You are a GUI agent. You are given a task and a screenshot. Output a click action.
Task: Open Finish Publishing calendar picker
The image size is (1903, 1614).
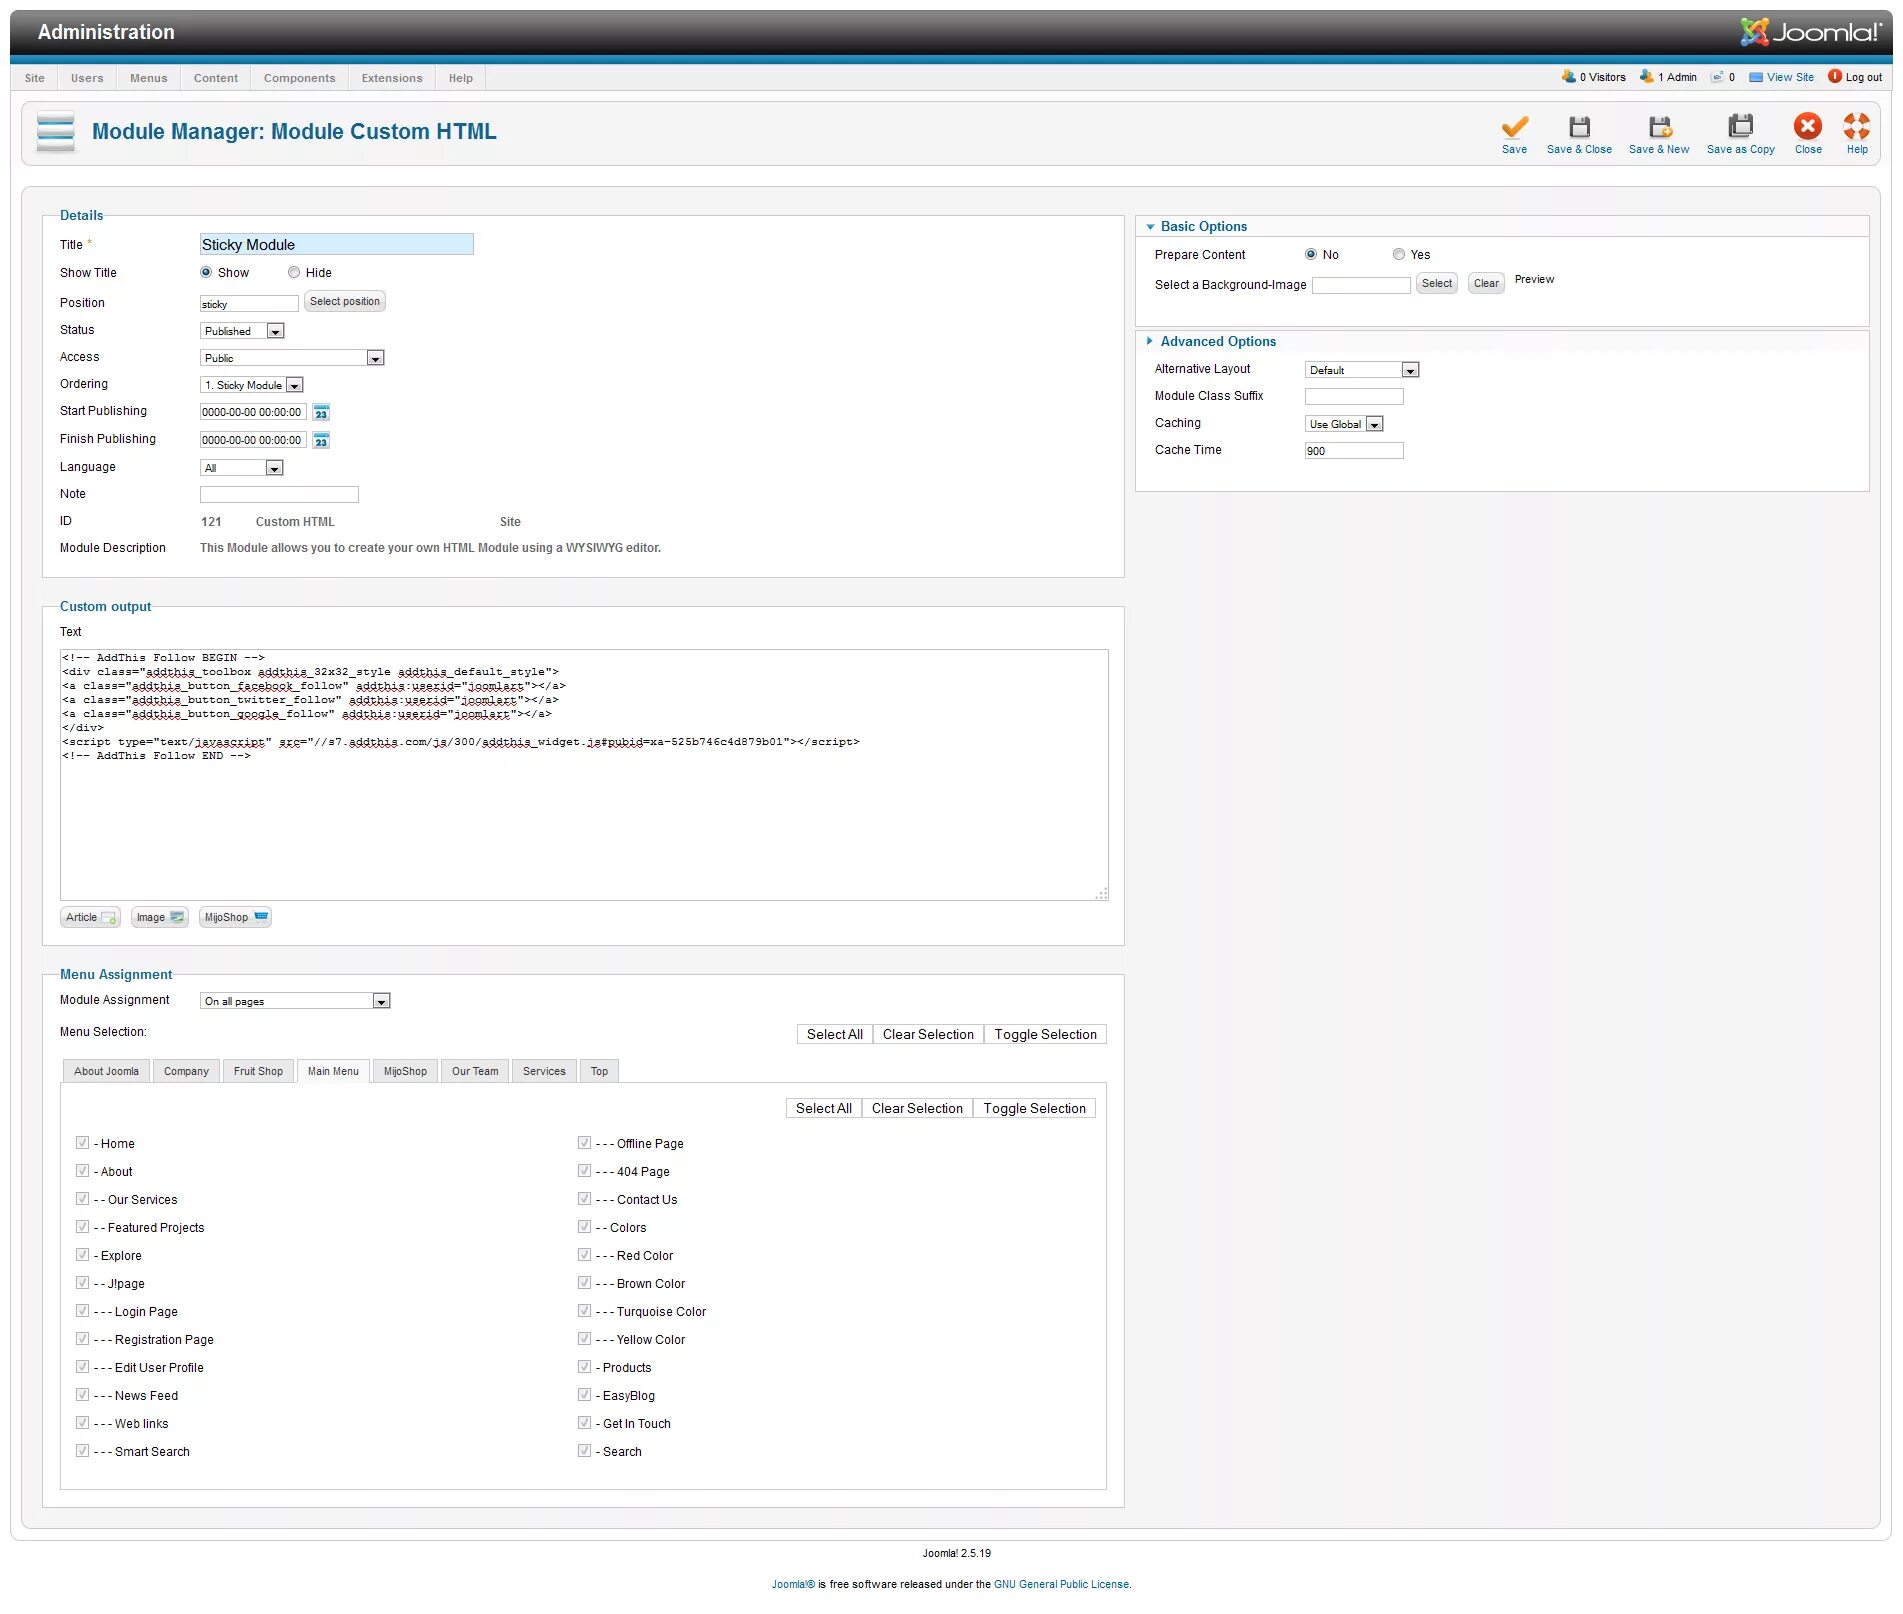coord(321,440)
